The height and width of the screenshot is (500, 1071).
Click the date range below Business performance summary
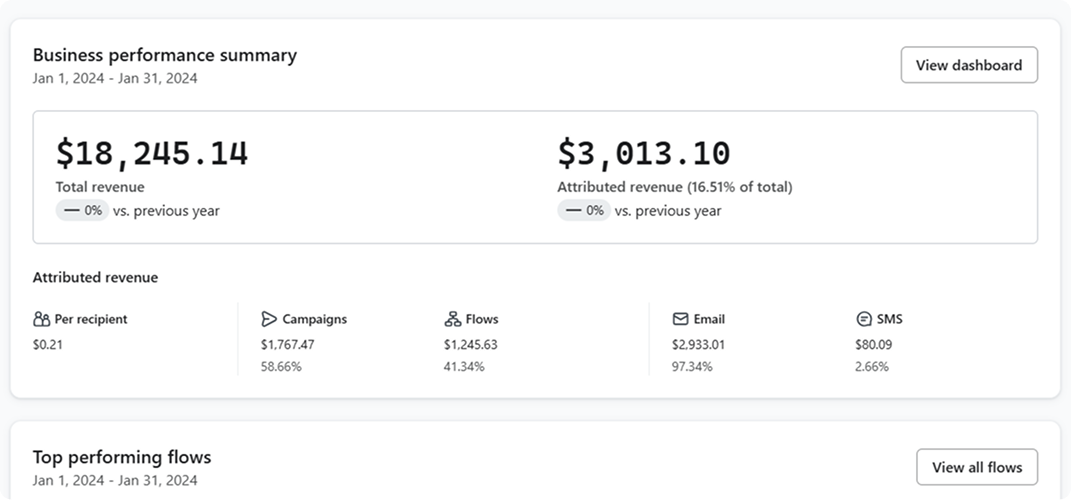(x=115, y=78)
